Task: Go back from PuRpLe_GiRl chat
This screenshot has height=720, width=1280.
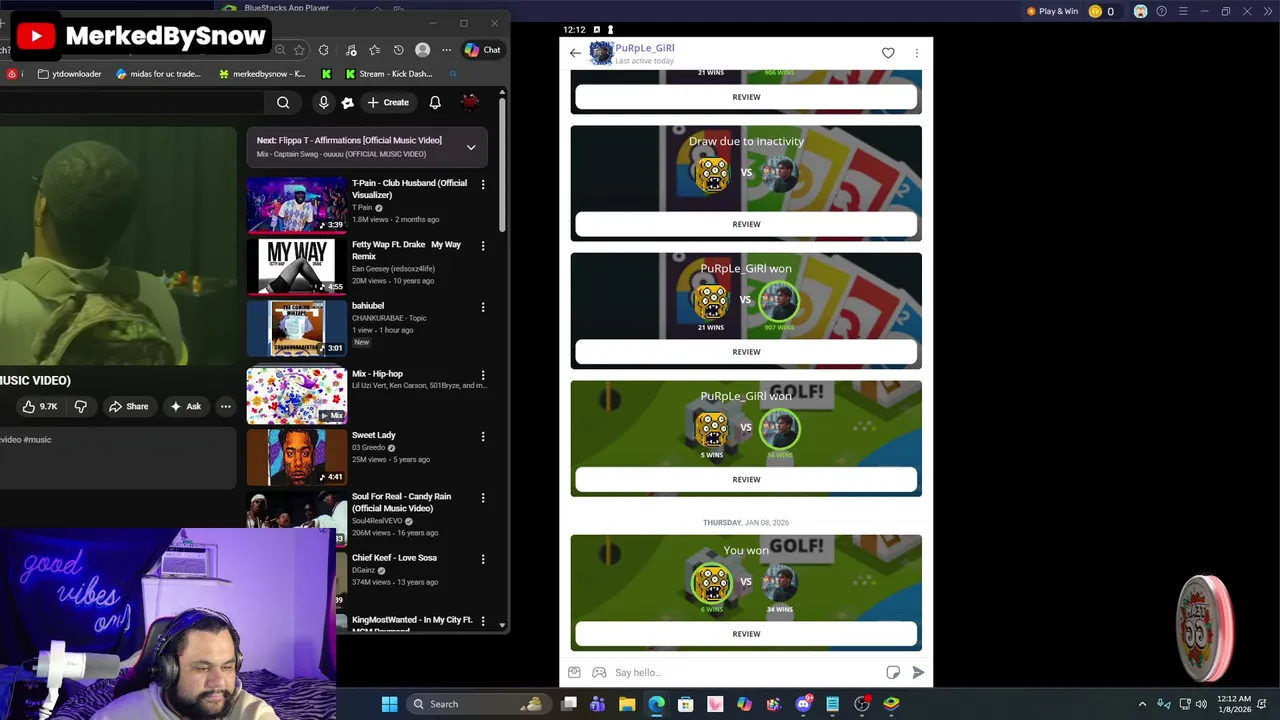Action: point(575,53)
